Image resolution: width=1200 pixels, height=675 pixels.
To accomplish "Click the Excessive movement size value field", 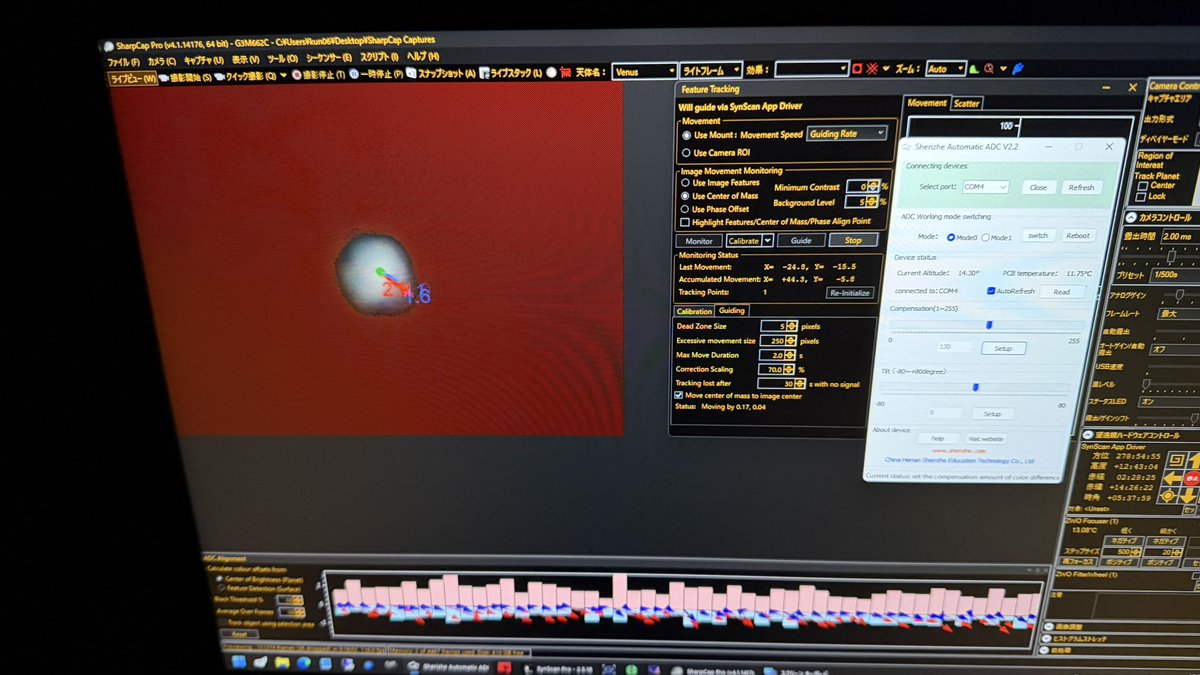I will [771, 341].
